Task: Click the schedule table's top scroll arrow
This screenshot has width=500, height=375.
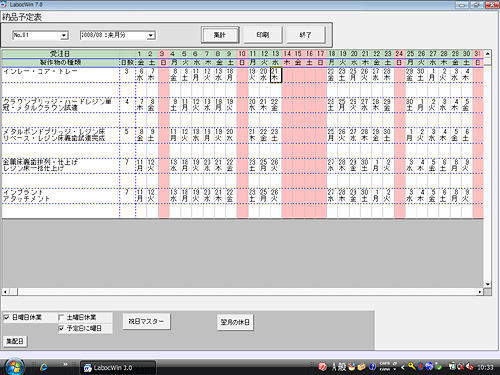Action: pos(487,53)
